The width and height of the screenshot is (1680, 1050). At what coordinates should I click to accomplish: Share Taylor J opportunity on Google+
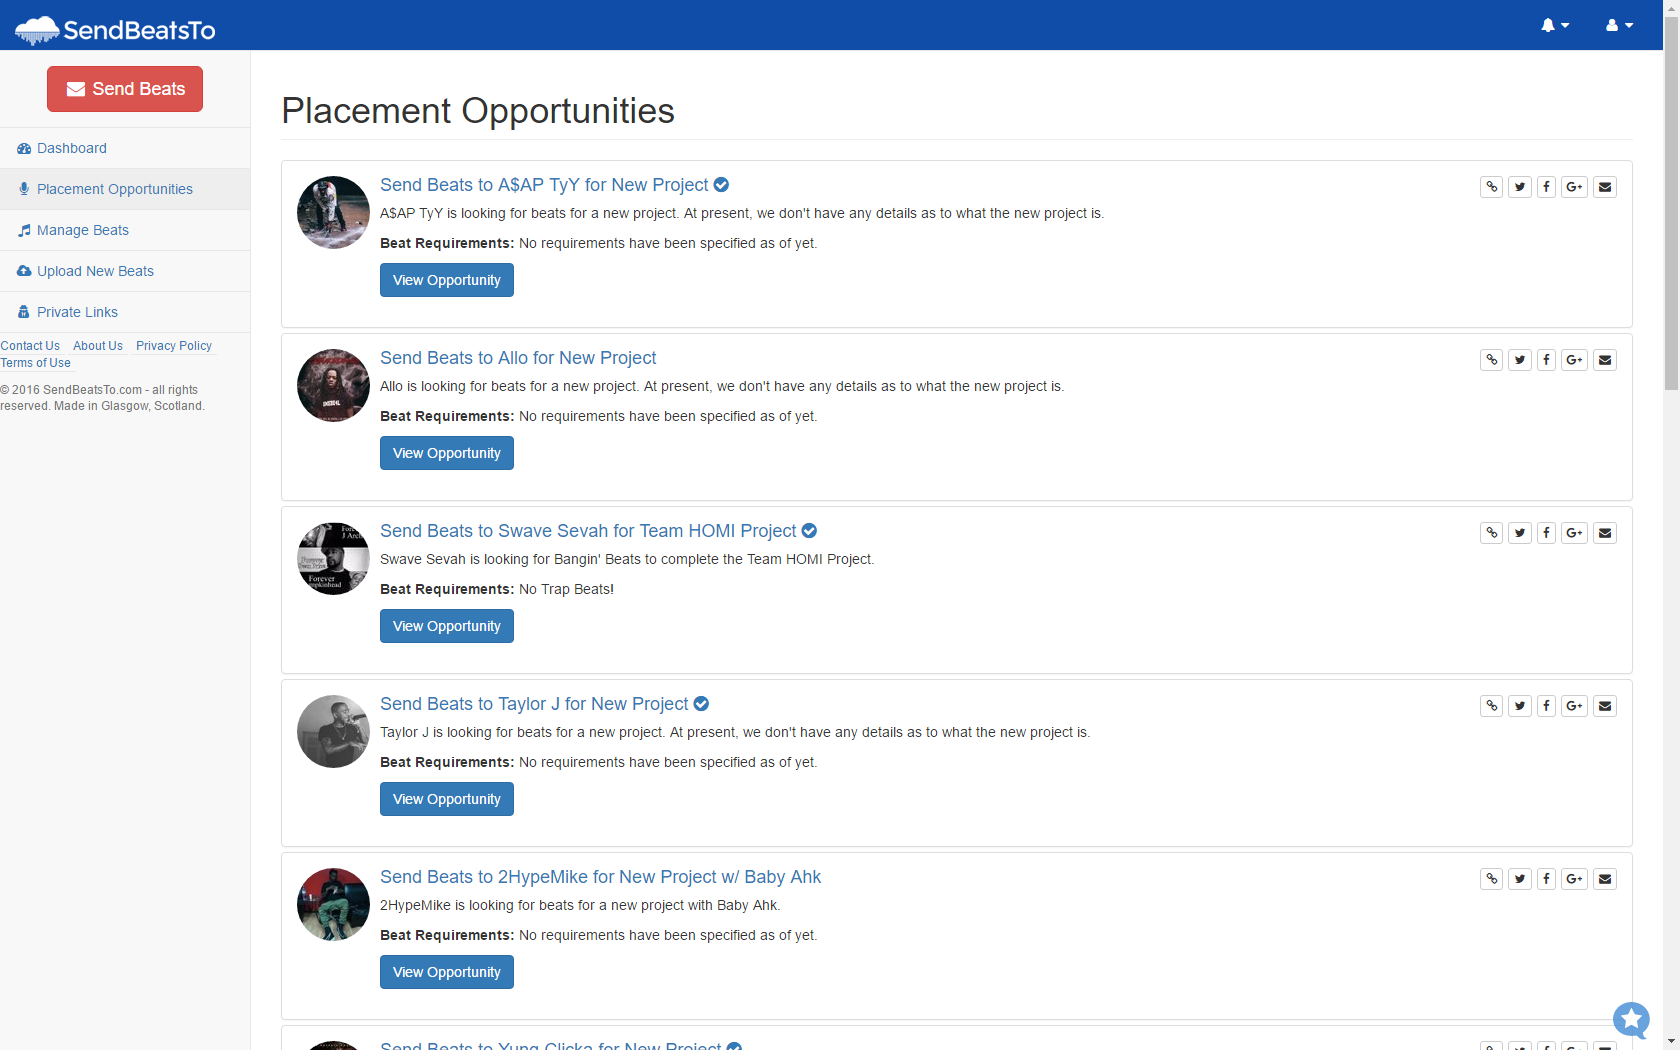[1574, 706]
